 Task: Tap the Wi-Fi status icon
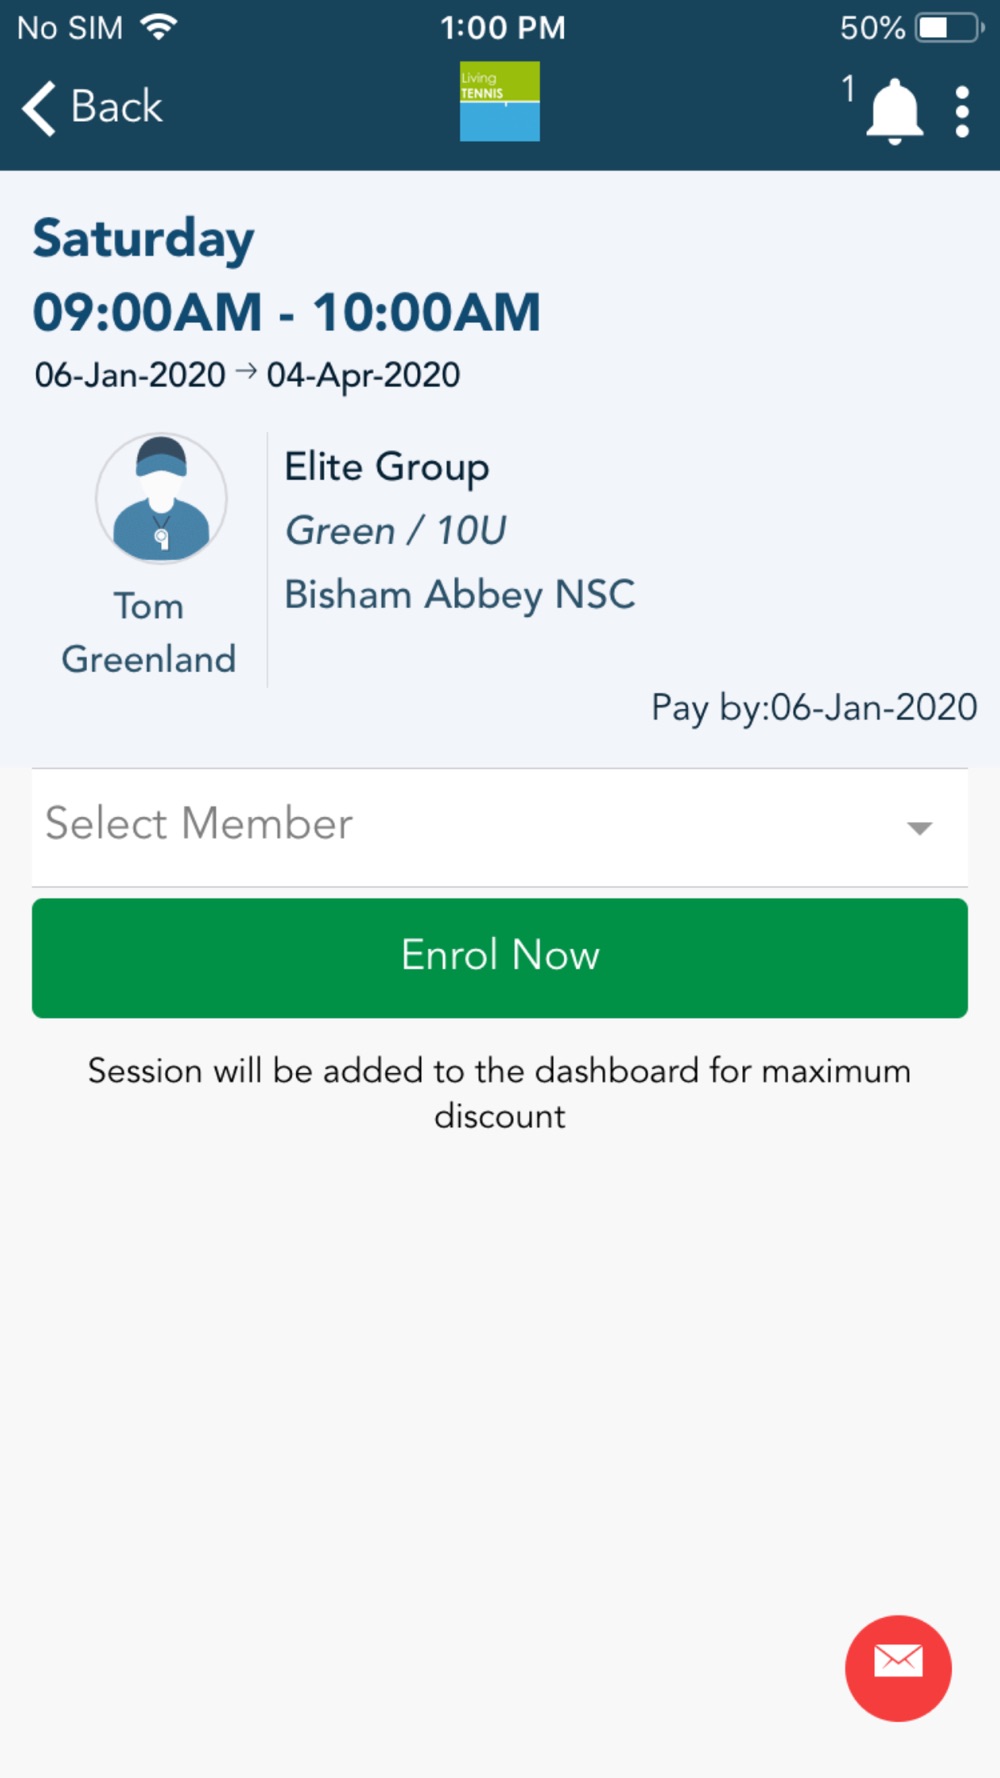tap(159, 27)
